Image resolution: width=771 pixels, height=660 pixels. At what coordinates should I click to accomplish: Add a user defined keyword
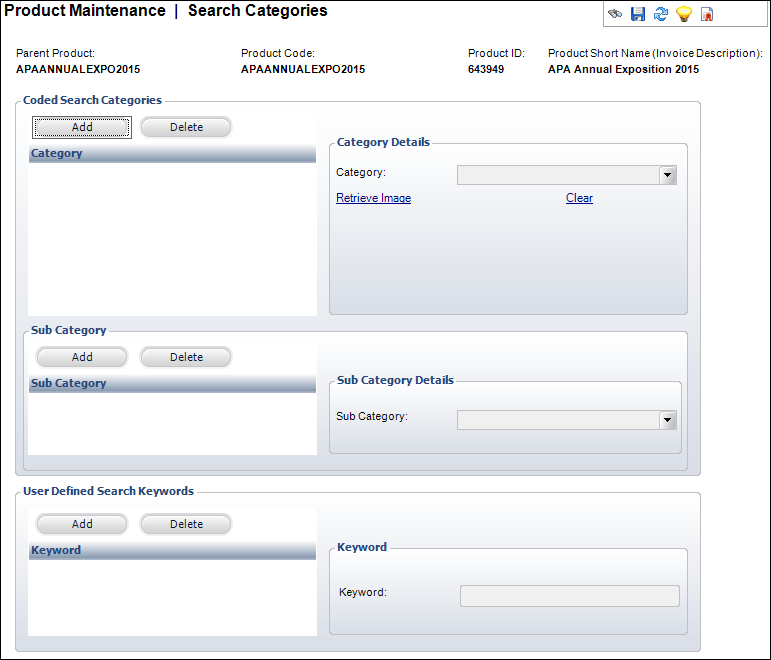[82, 524]
